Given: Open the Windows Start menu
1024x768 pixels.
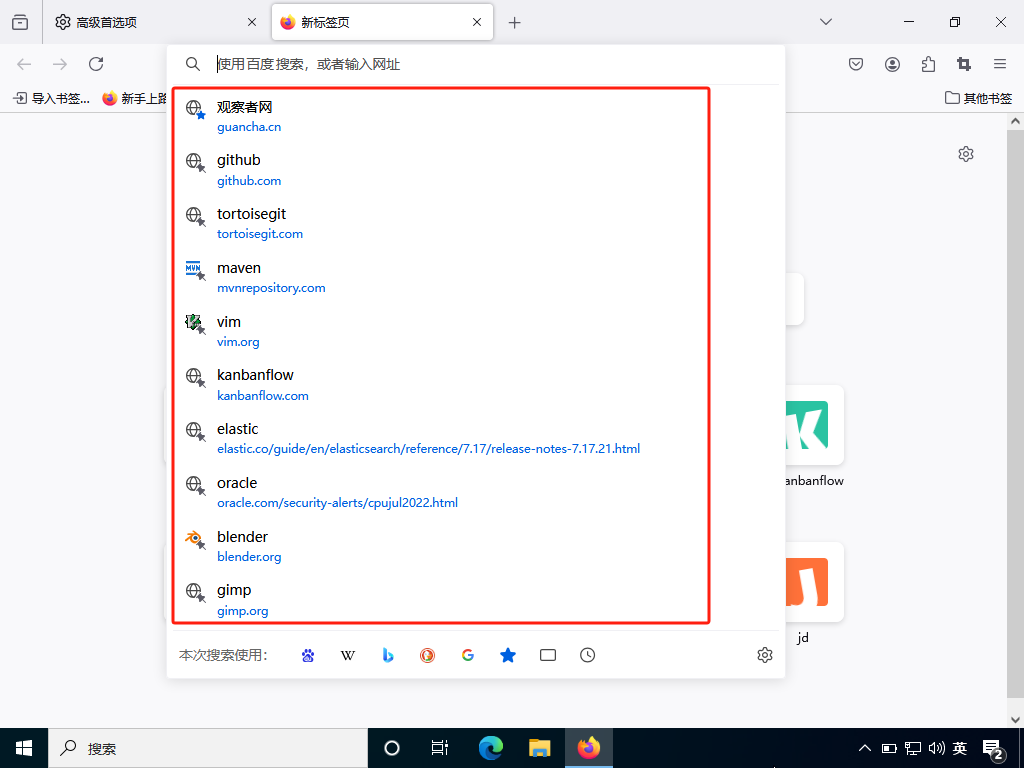Looking at the screenshot, I should [x=24, y=748].
